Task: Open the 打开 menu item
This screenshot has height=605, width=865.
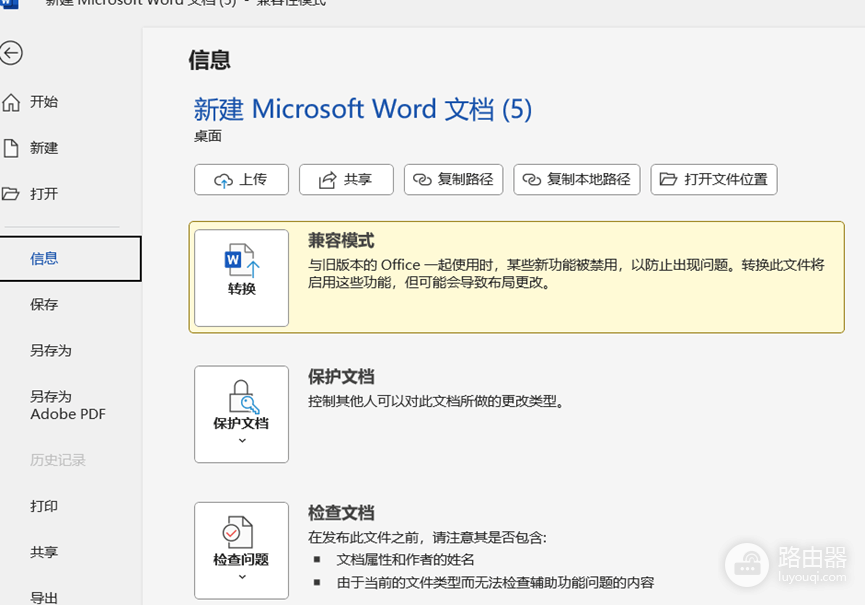Action: coord(44,194)
